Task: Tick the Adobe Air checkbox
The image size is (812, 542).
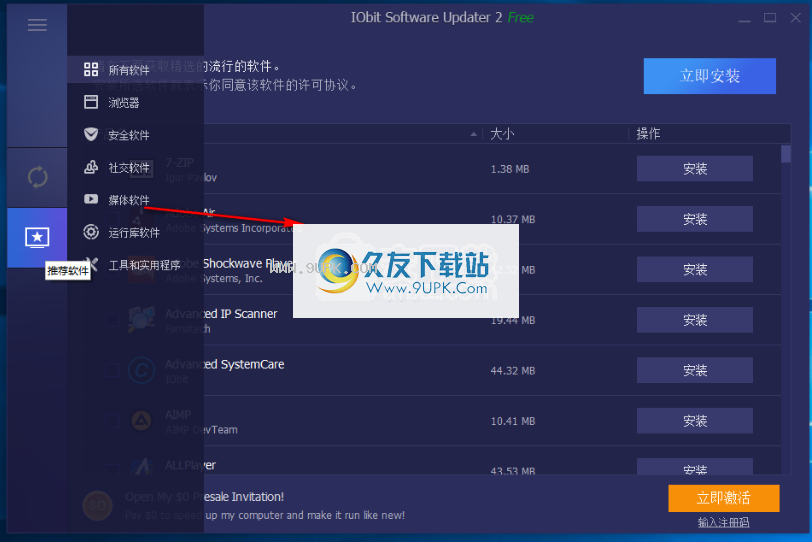Action: pos(112,218)
